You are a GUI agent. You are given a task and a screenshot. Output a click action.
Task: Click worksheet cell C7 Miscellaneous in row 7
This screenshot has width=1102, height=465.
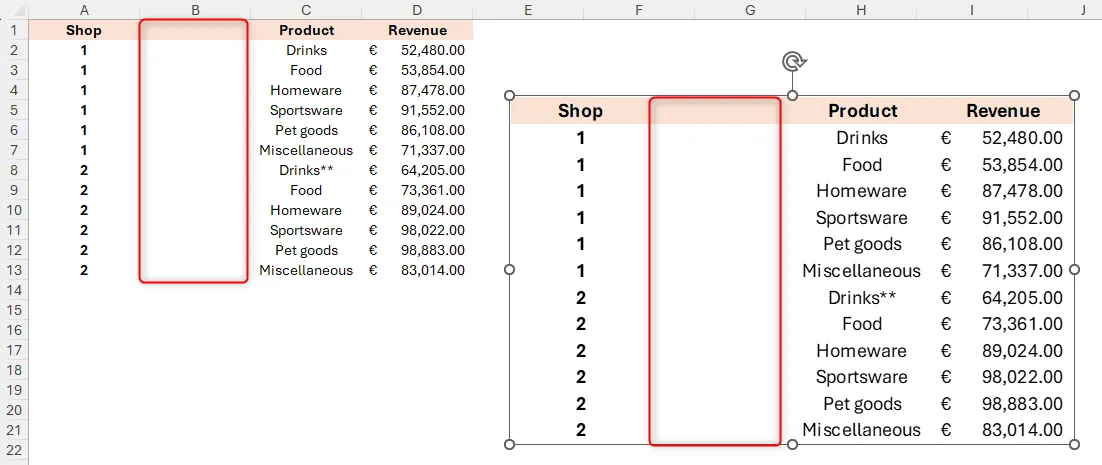click(306, 150)
